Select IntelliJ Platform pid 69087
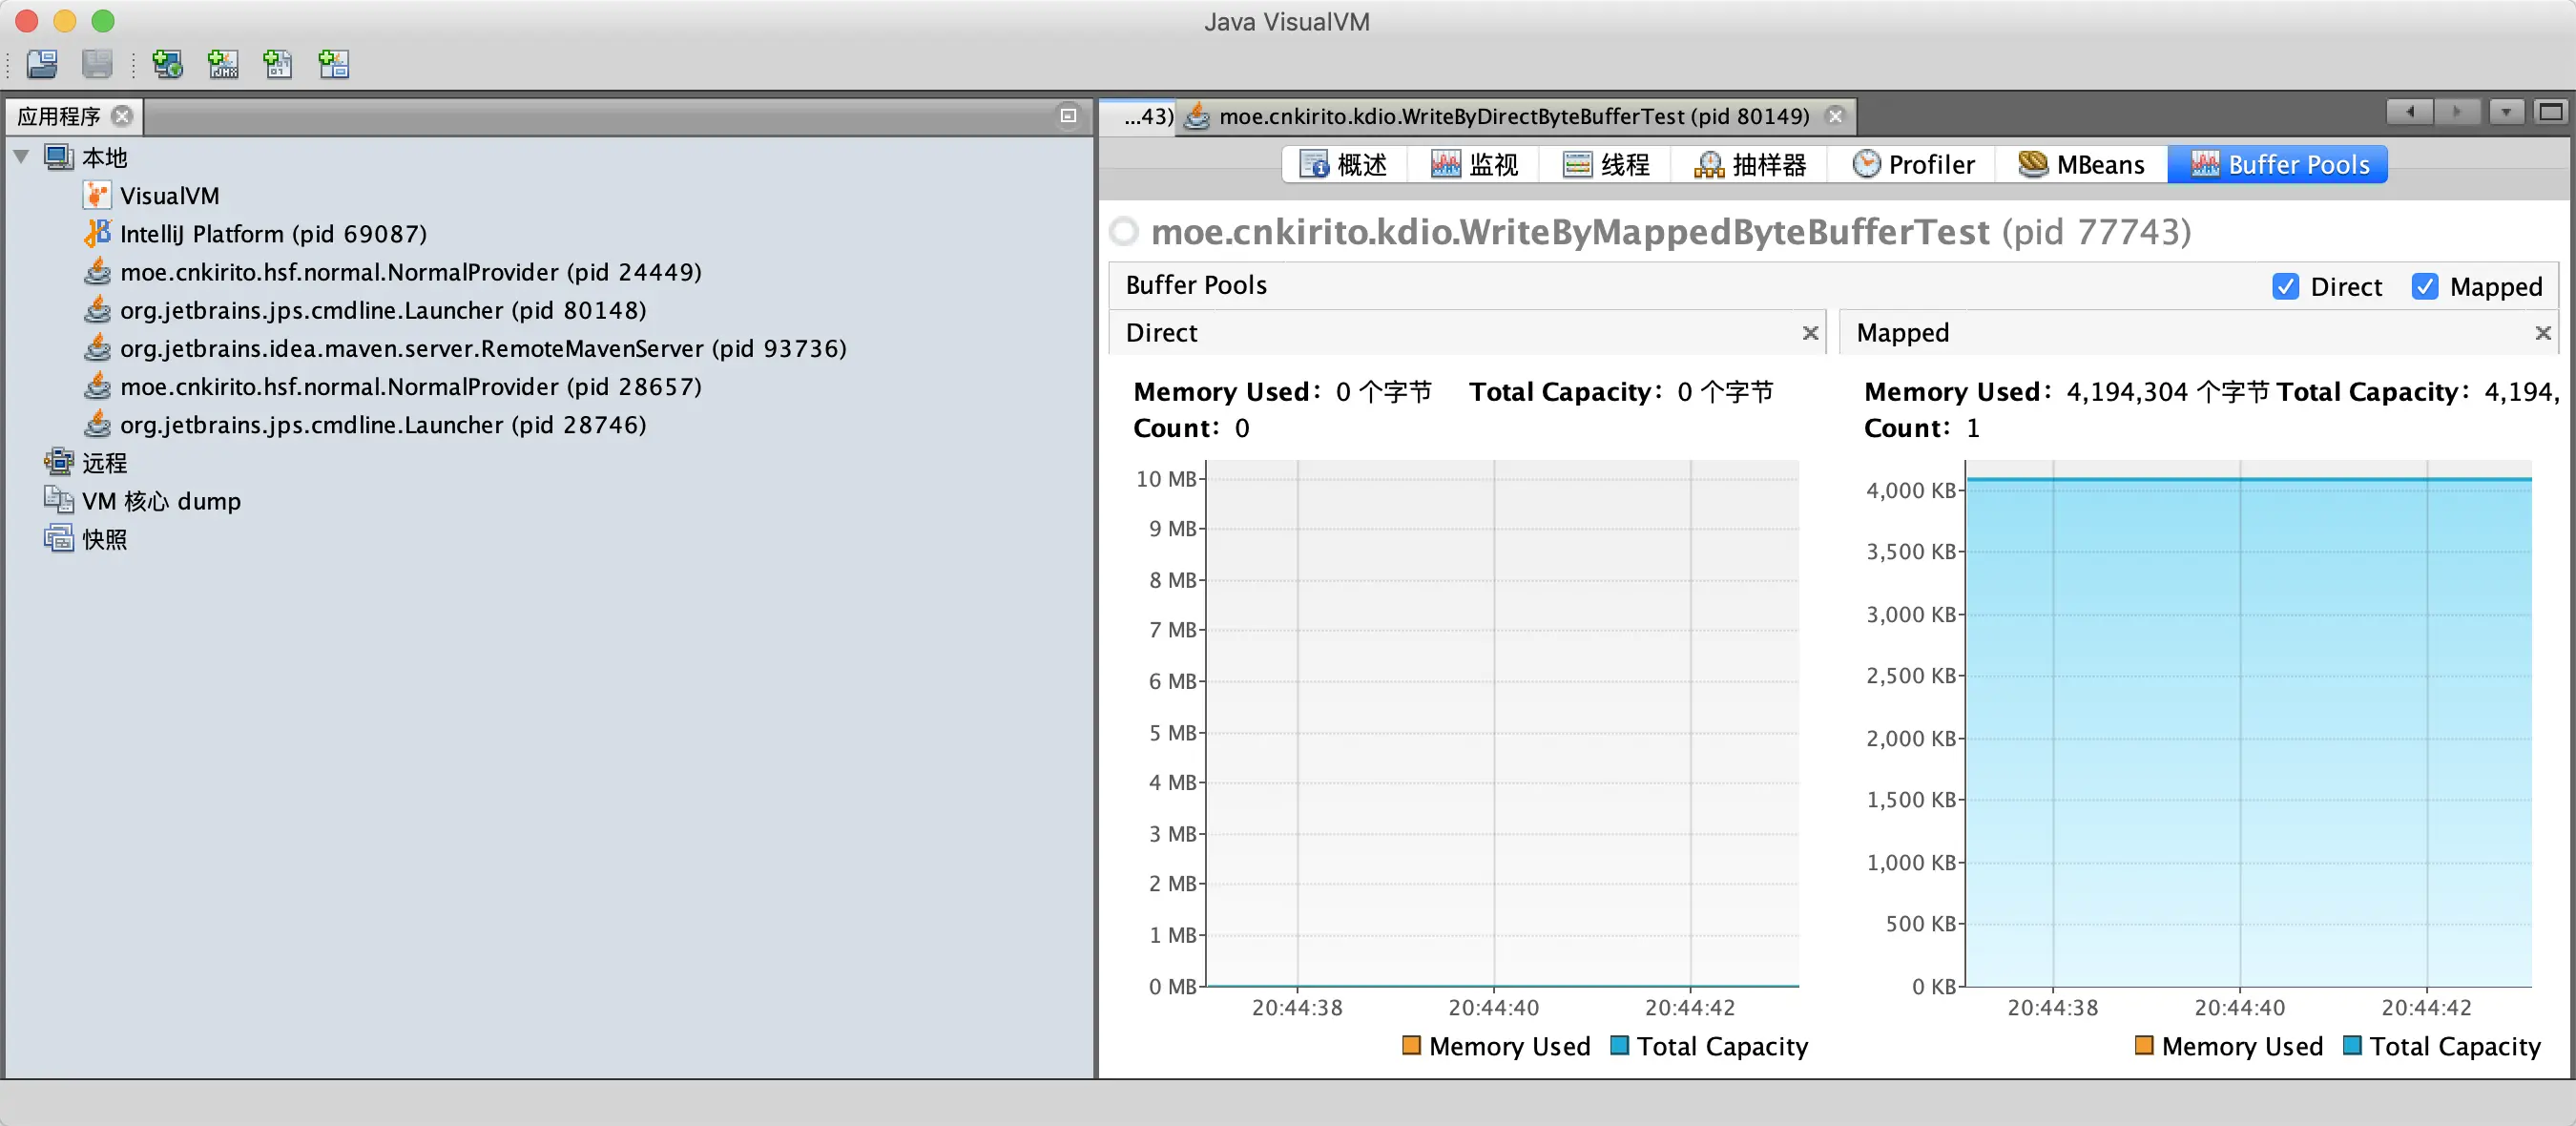The height and width of the screenshot is (1126, 2576). click(x=272, y=234)
